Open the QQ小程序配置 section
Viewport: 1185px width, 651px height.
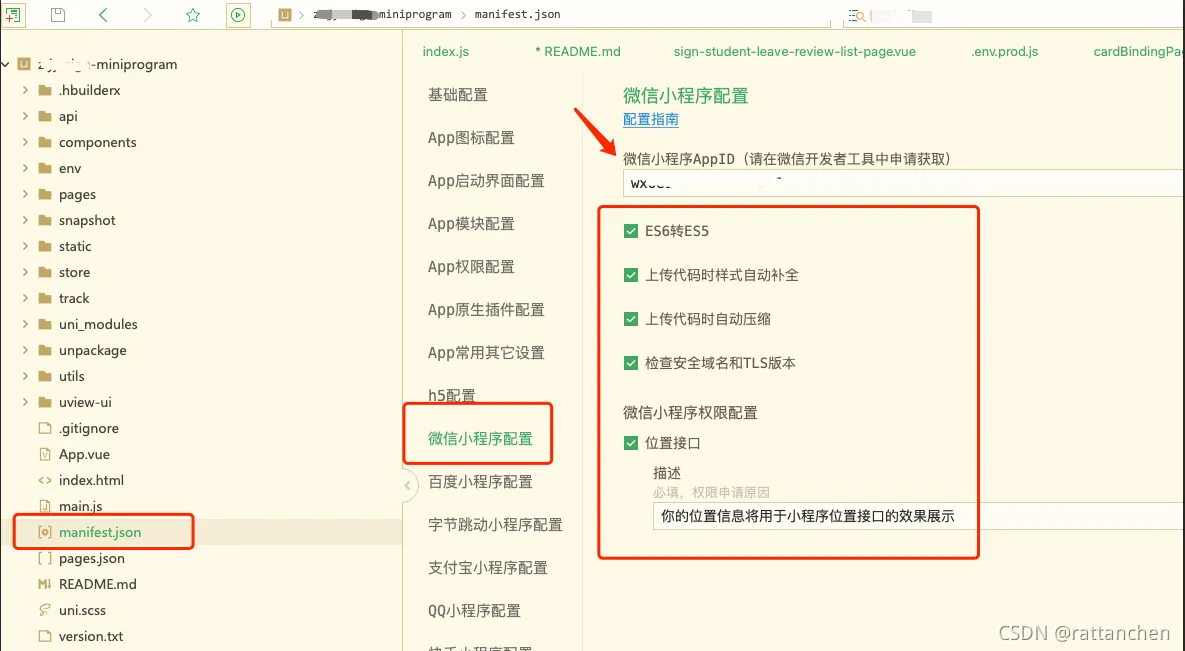[474, 611]
